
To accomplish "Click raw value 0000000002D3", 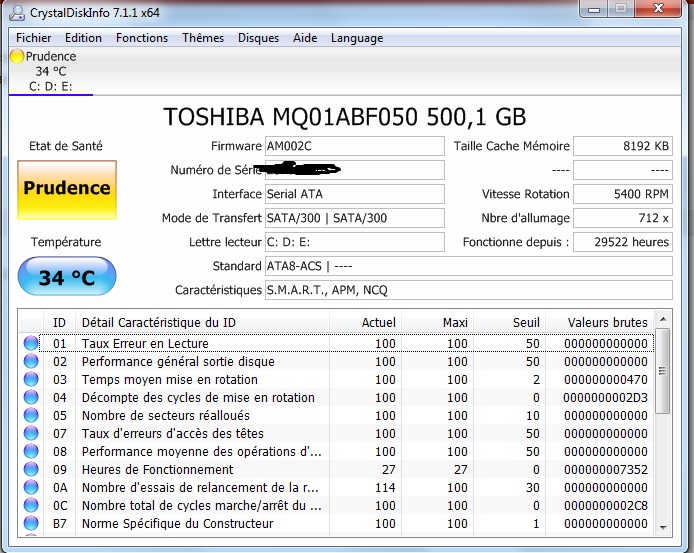I will pos(605,398).
